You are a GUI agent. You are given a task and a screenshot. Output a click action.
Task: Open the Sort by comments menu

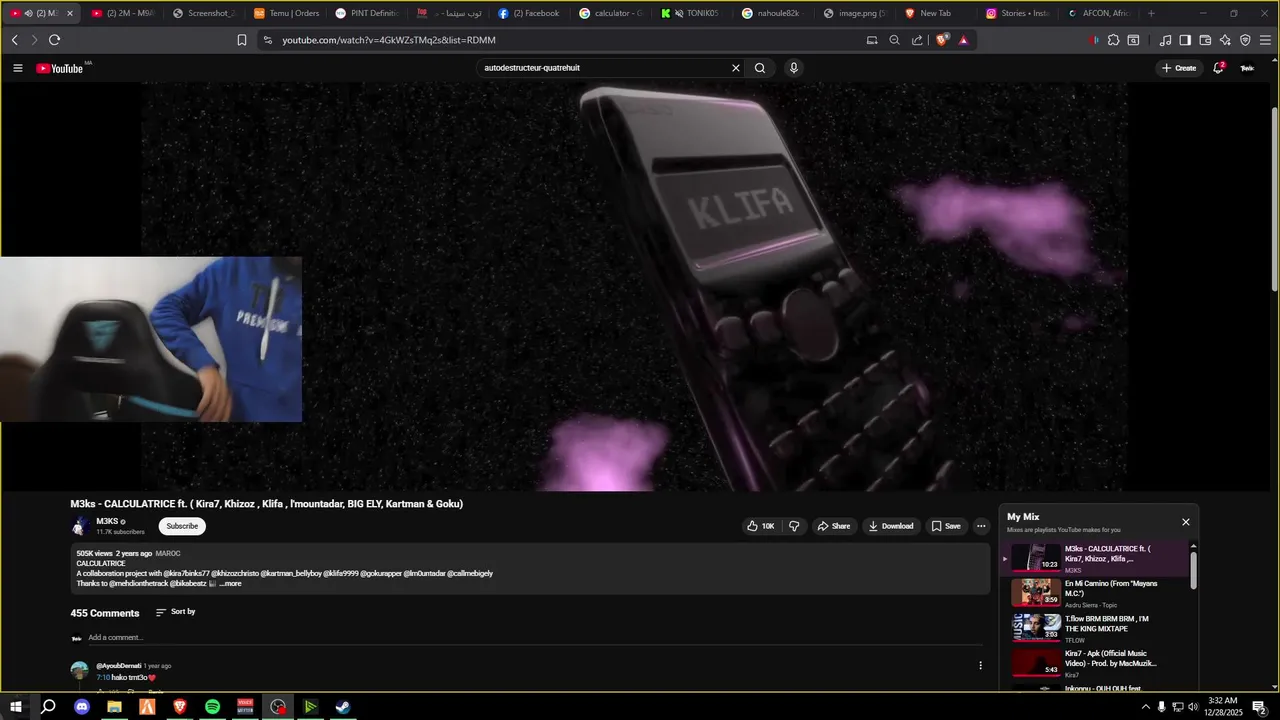click(x=175, y=612)
